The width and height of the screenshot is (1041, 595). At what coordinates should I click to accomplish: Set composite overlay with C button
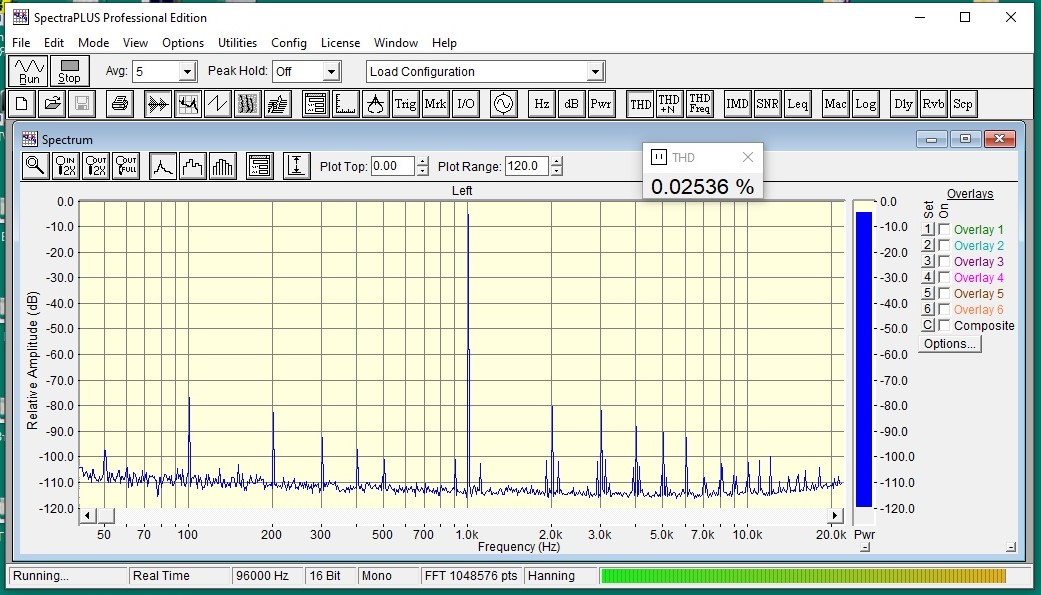point(928,325)
